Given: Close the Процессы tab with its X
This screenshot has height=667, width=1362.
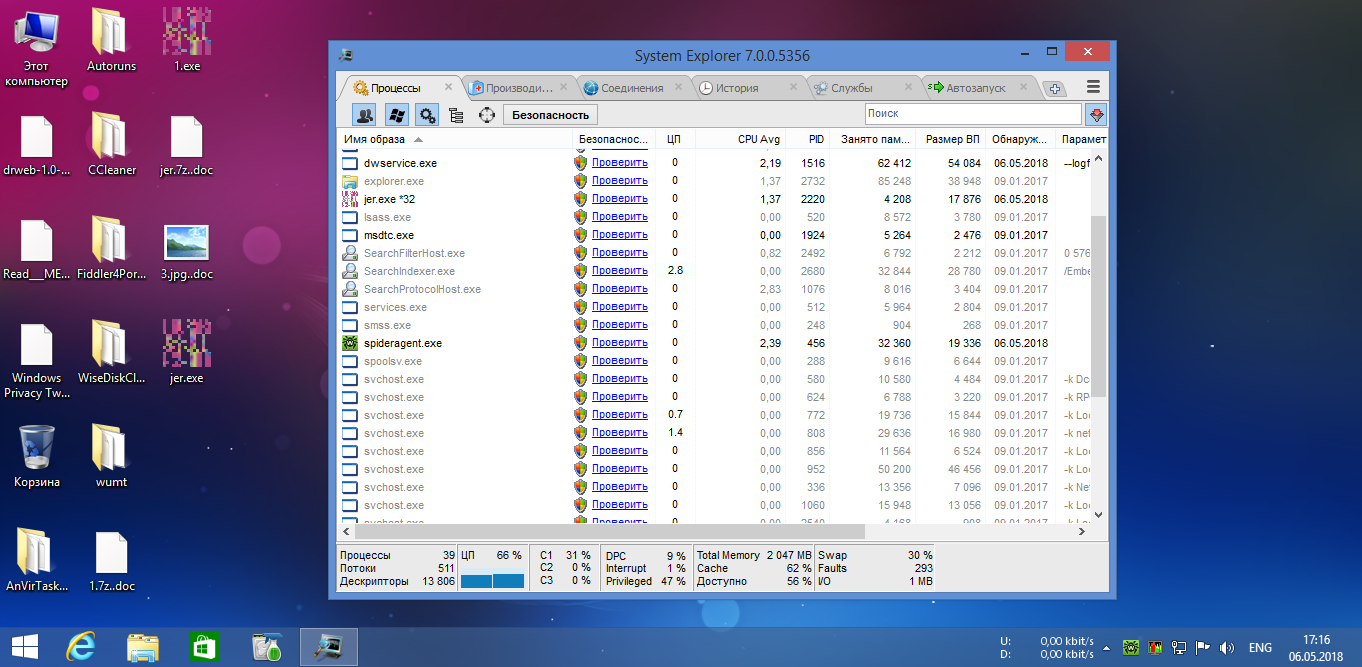Looking at the screenshot, I should click(449, 88).
